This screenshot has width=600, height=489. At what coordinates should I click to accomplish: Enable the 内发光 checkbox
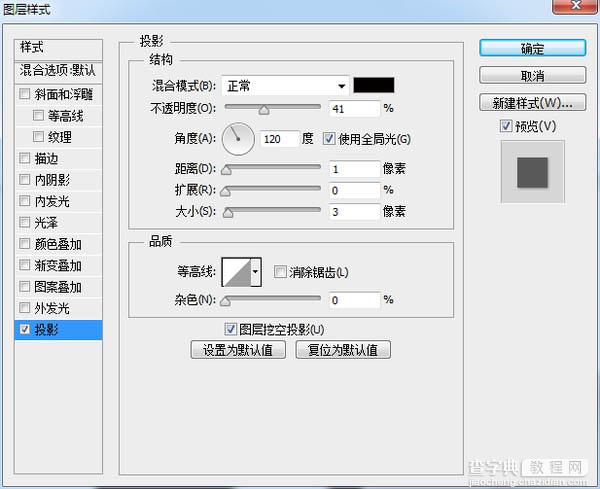[x=24, y=200]
